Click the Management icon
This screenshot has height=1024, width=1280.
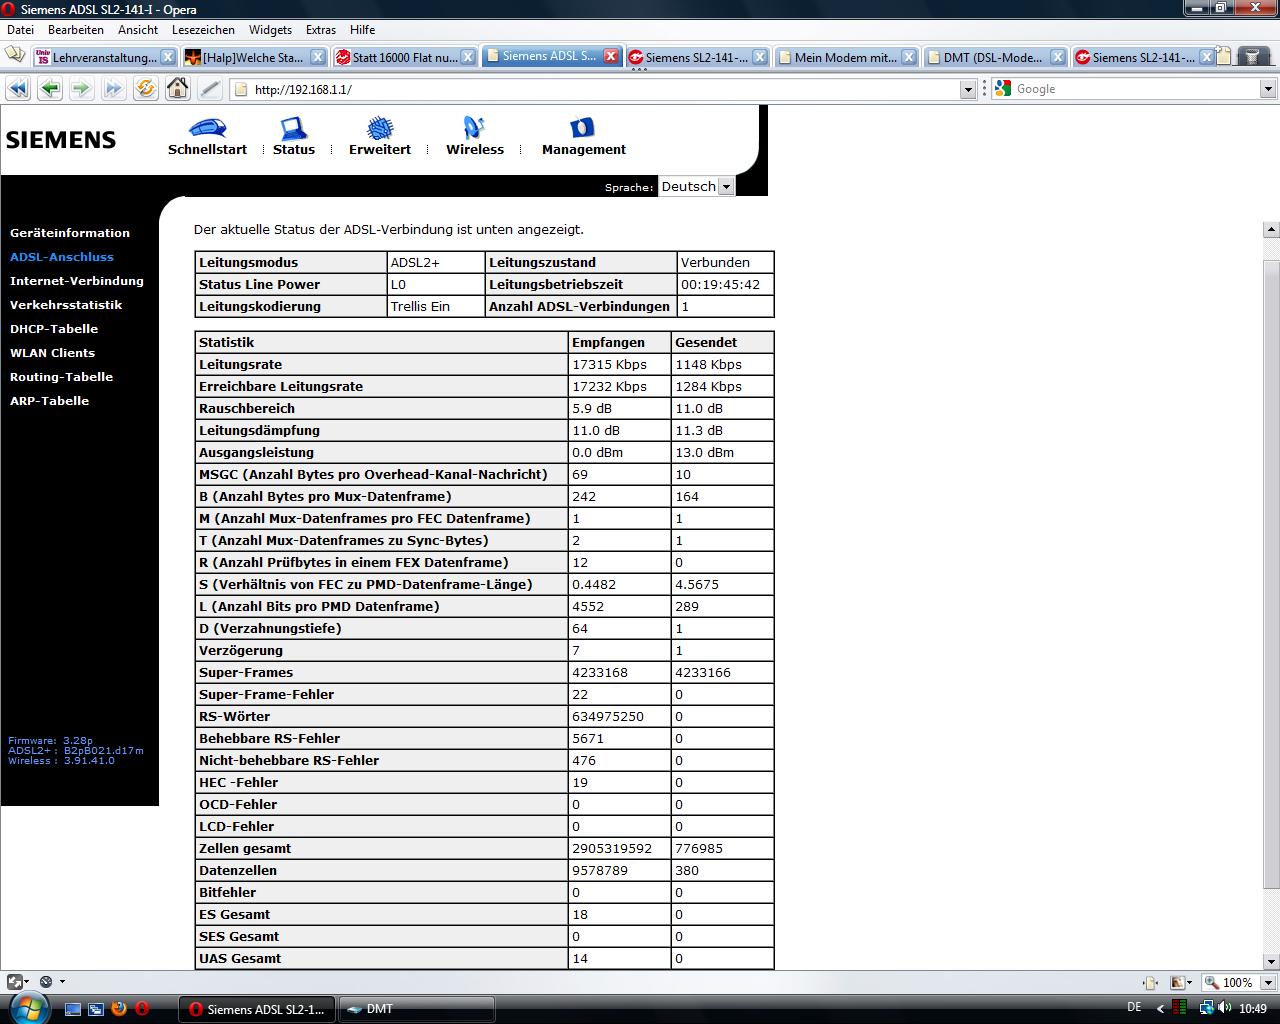tap(583, 128)
